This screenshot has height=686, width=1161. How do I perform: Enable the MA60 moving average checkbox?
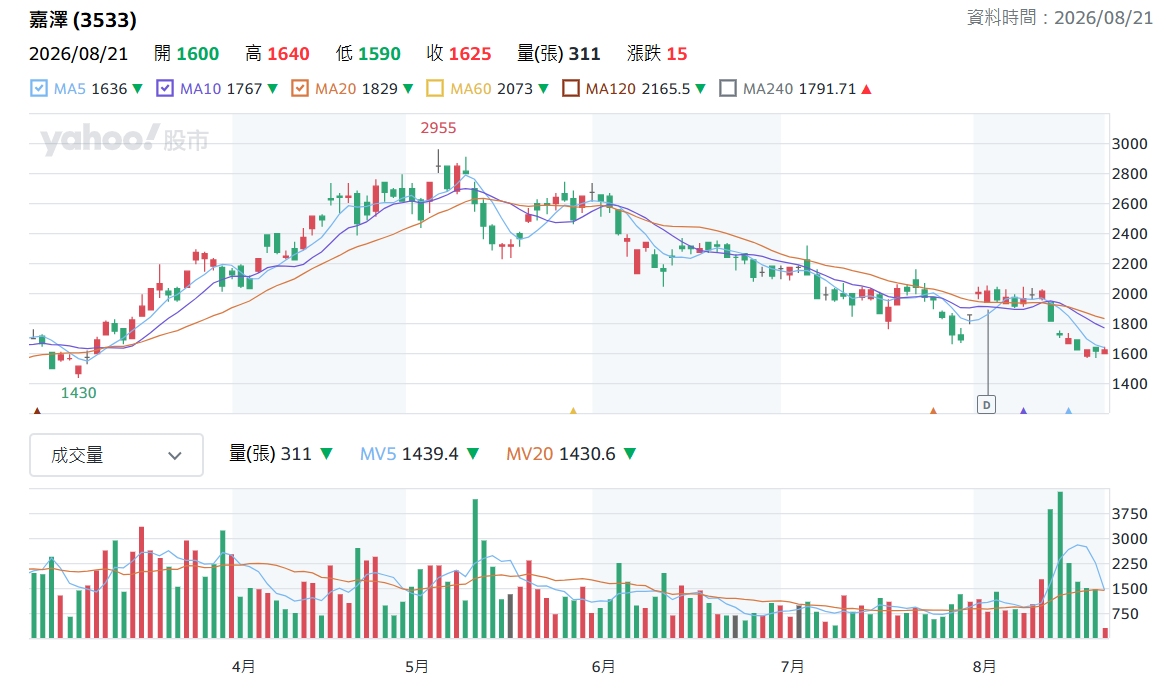click(x=435, y=89)
